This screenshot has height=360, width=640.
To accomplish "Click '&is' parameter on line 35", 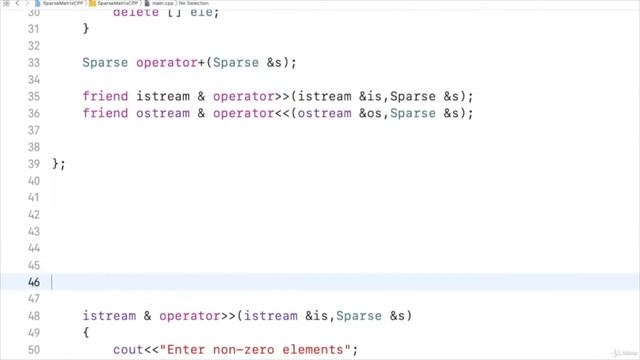I will tap(370, 97).
